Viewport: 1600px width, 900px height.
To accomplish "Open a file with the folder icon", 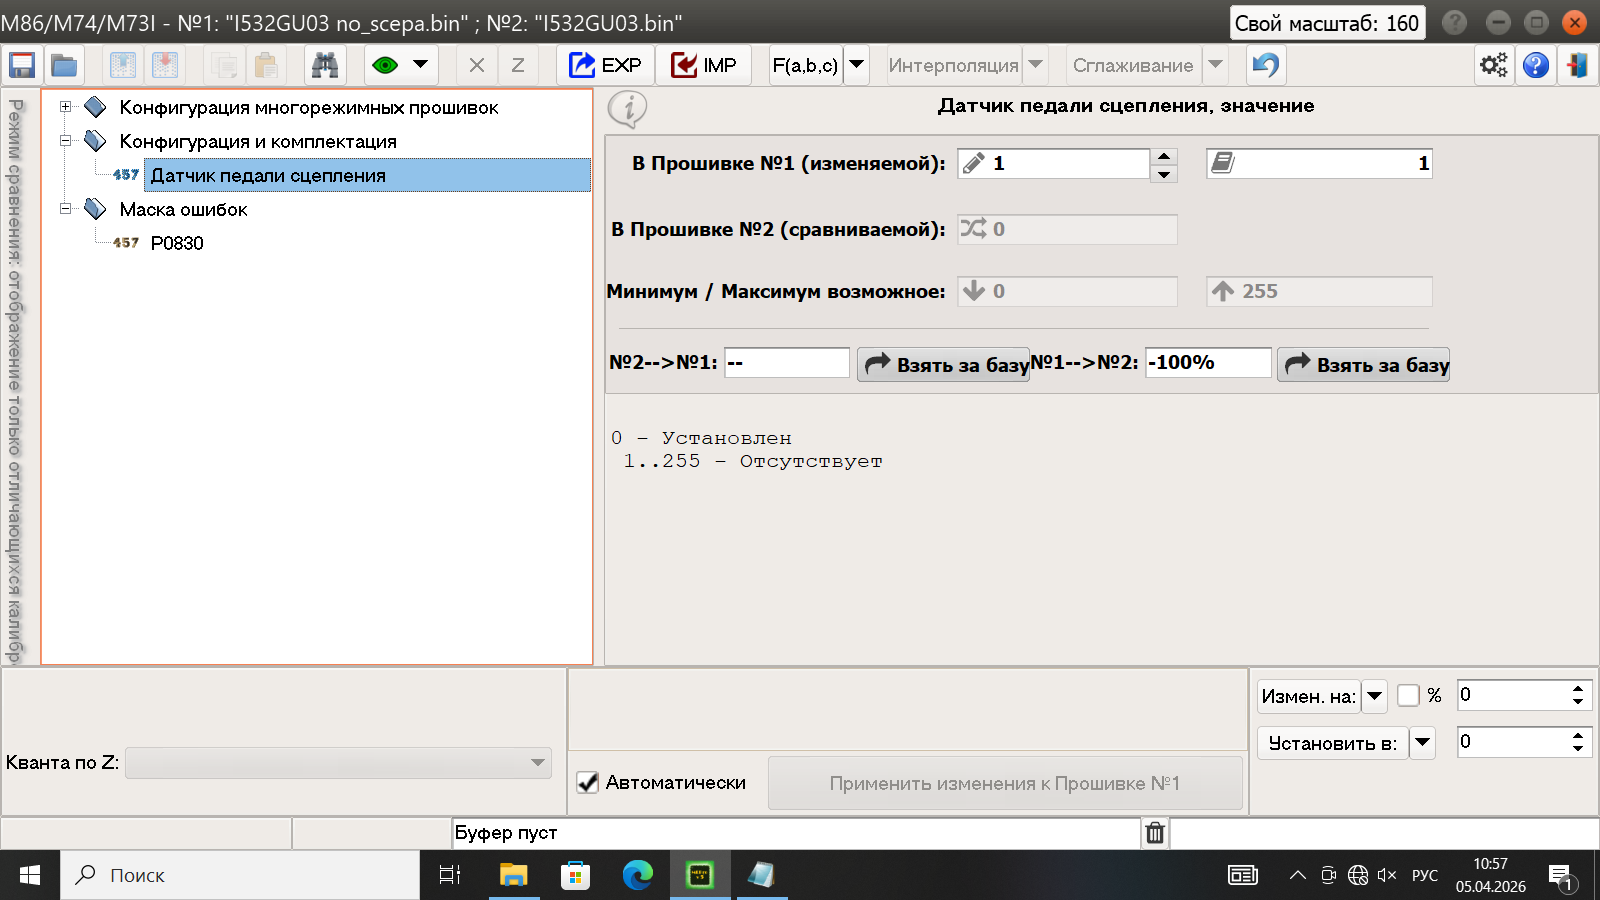I will [x=65, y=66].
